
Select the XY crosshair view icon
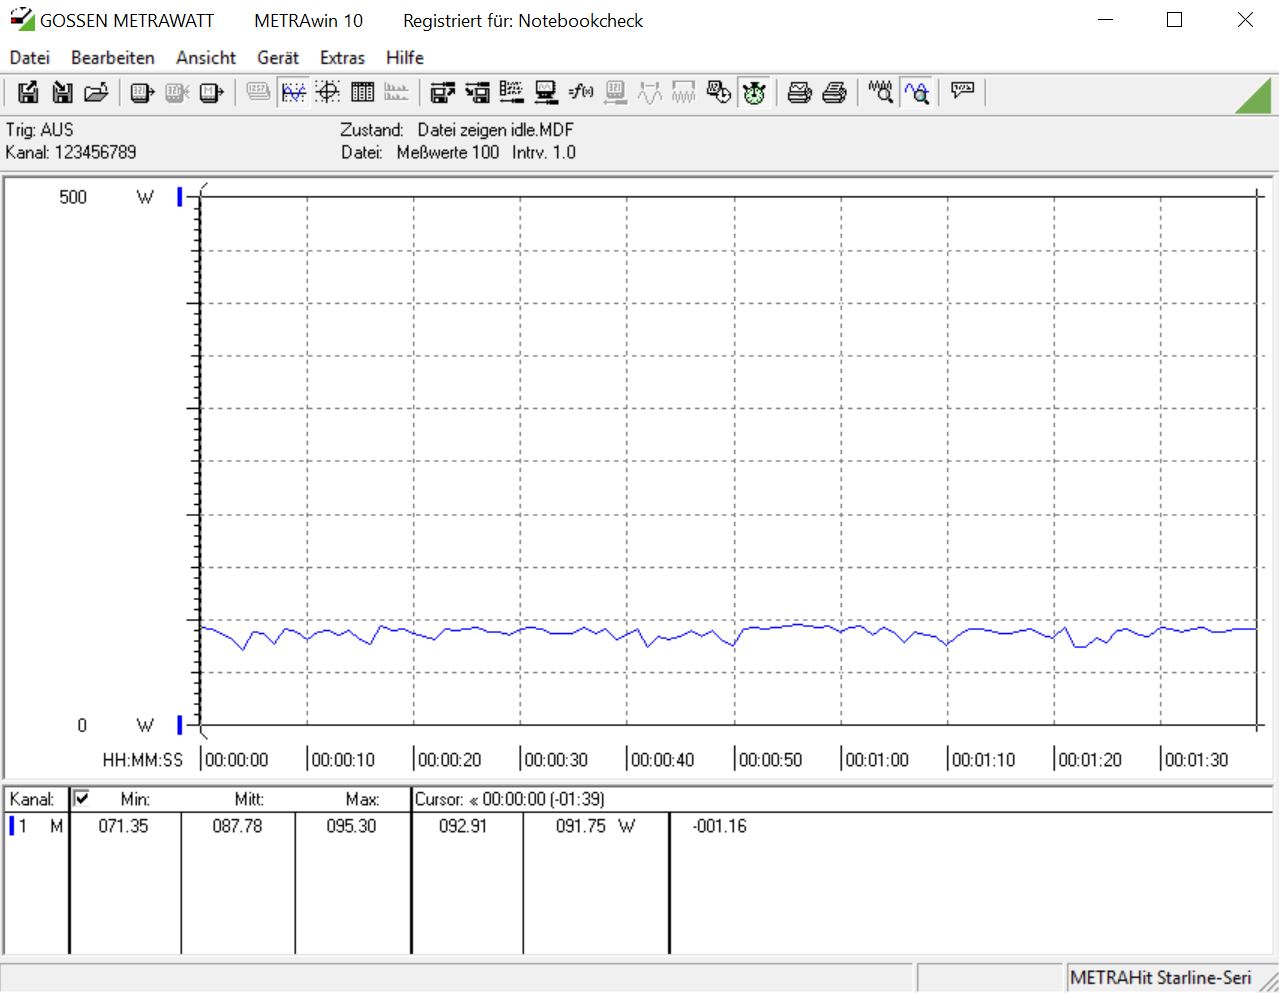[327, 93]
